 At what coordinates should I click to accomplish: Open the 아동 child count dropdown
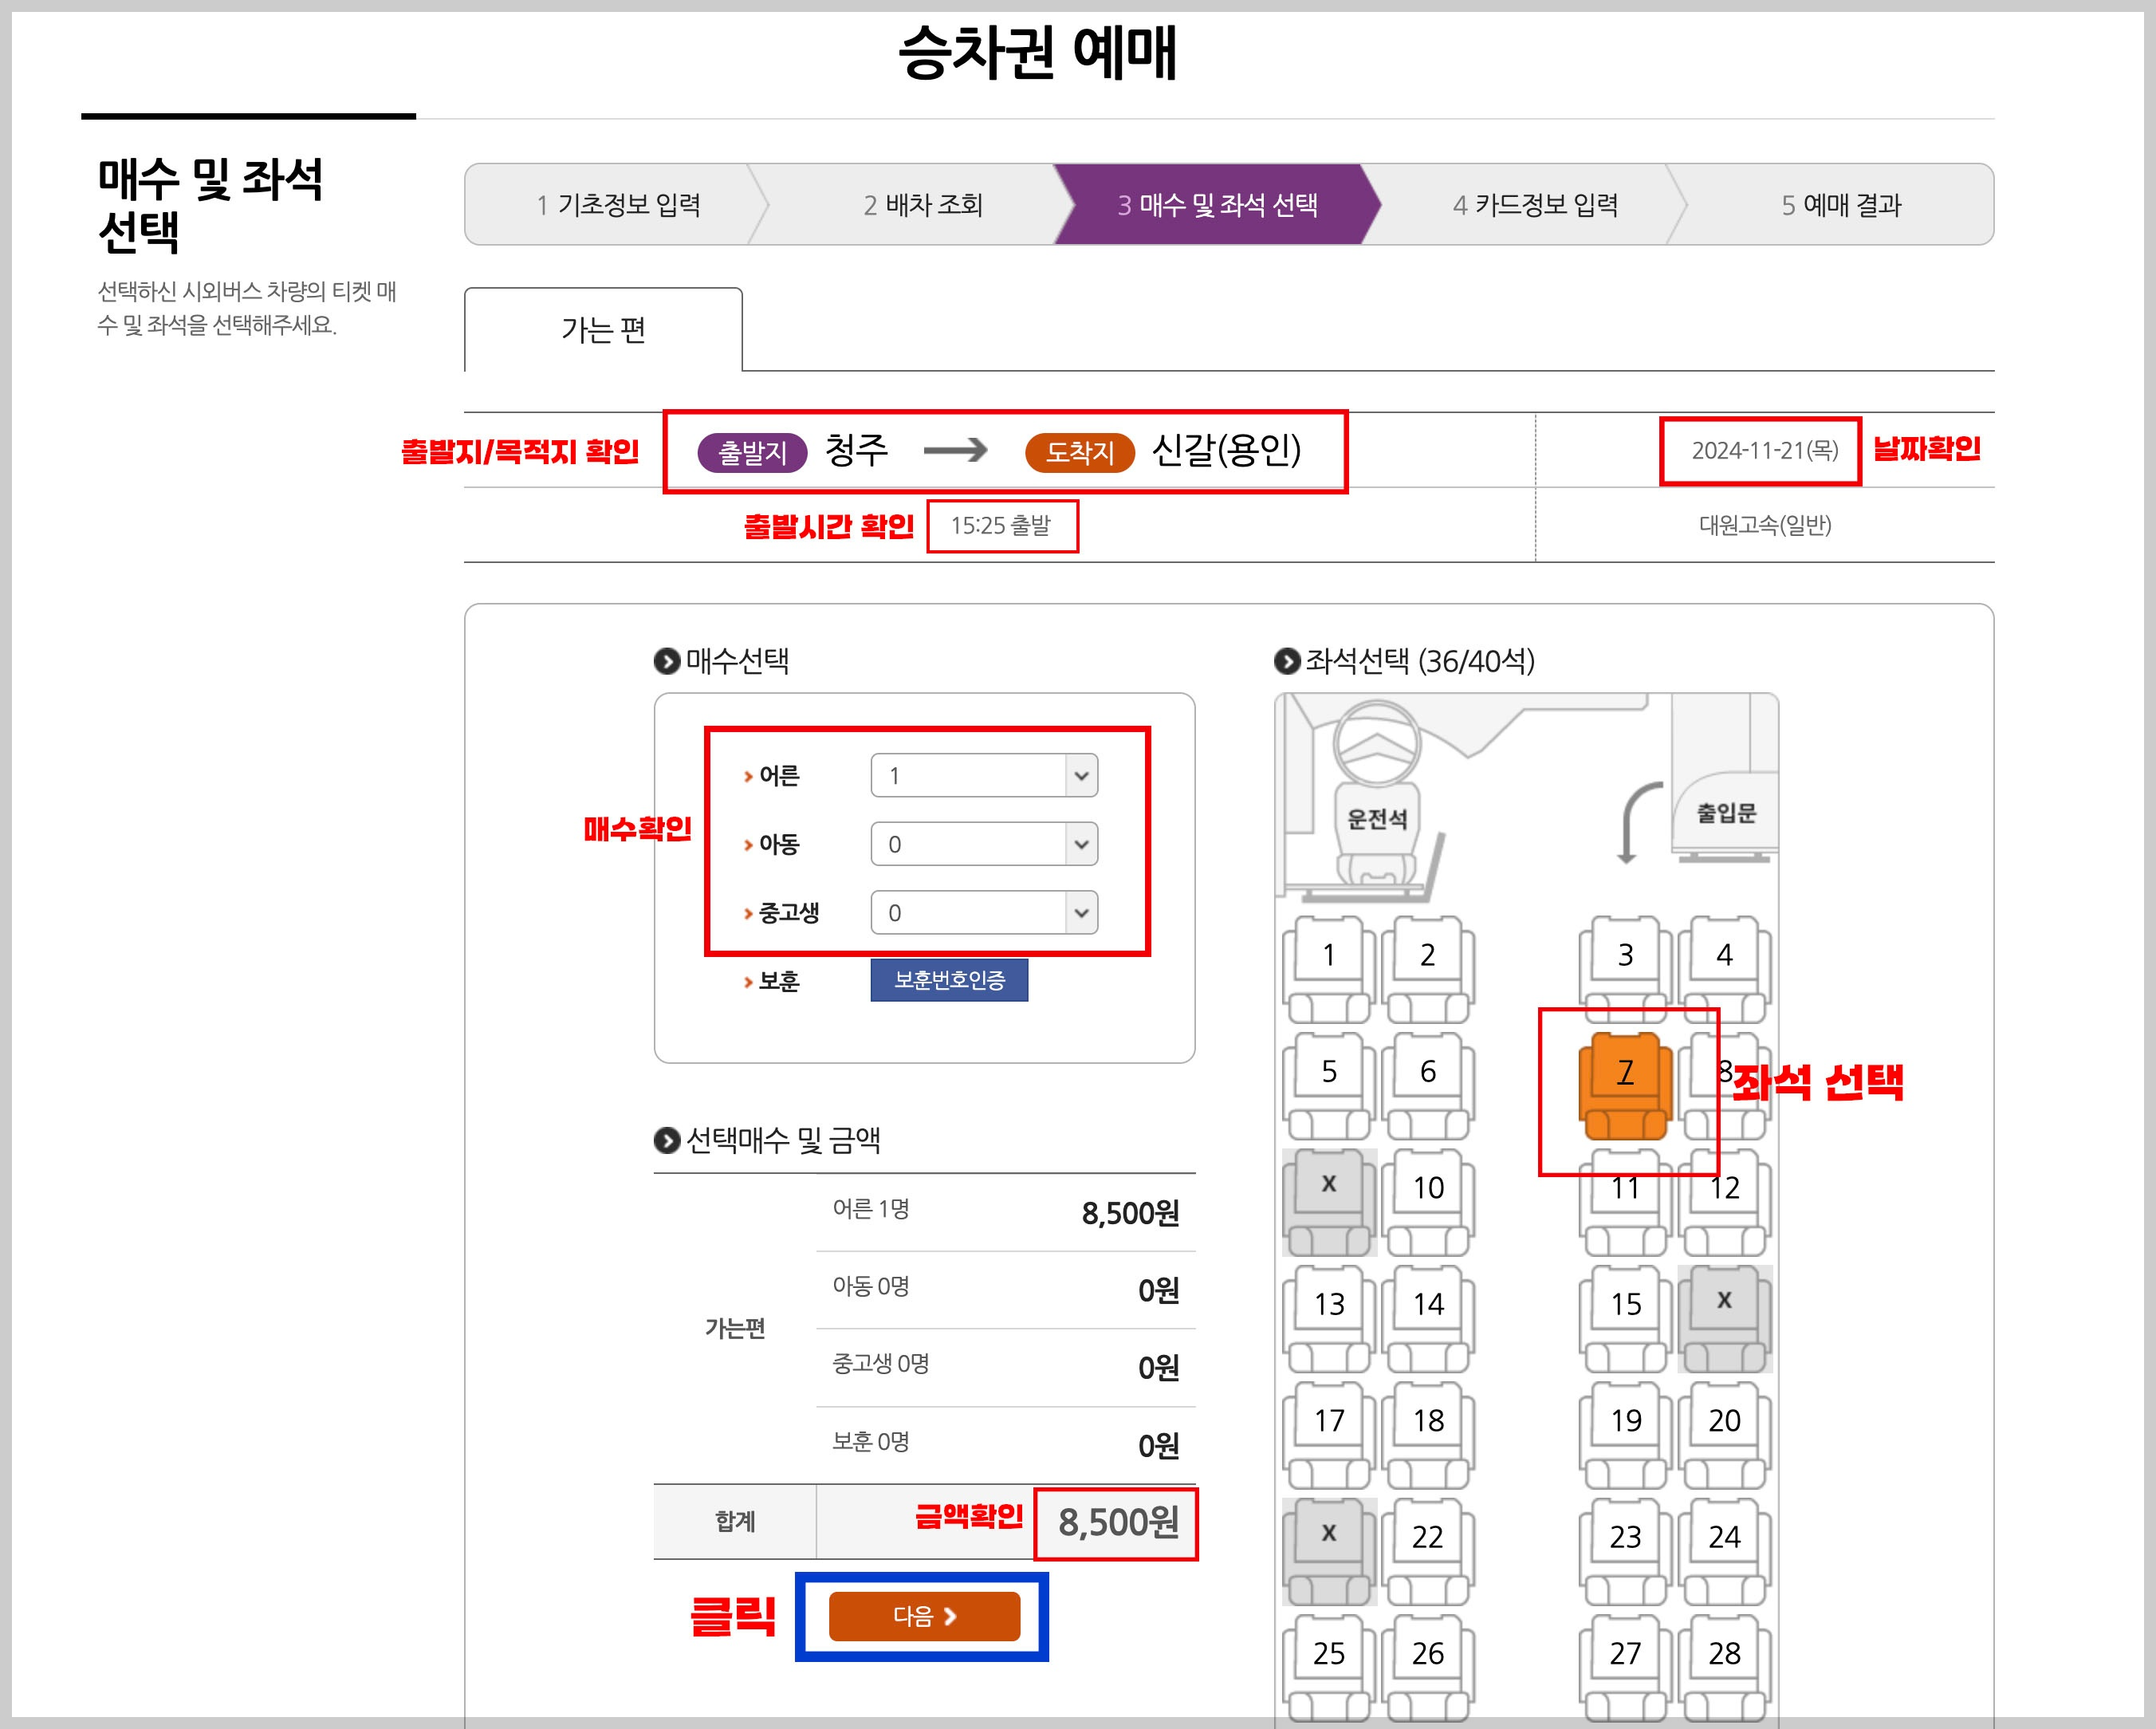click(x=983, y=843)
